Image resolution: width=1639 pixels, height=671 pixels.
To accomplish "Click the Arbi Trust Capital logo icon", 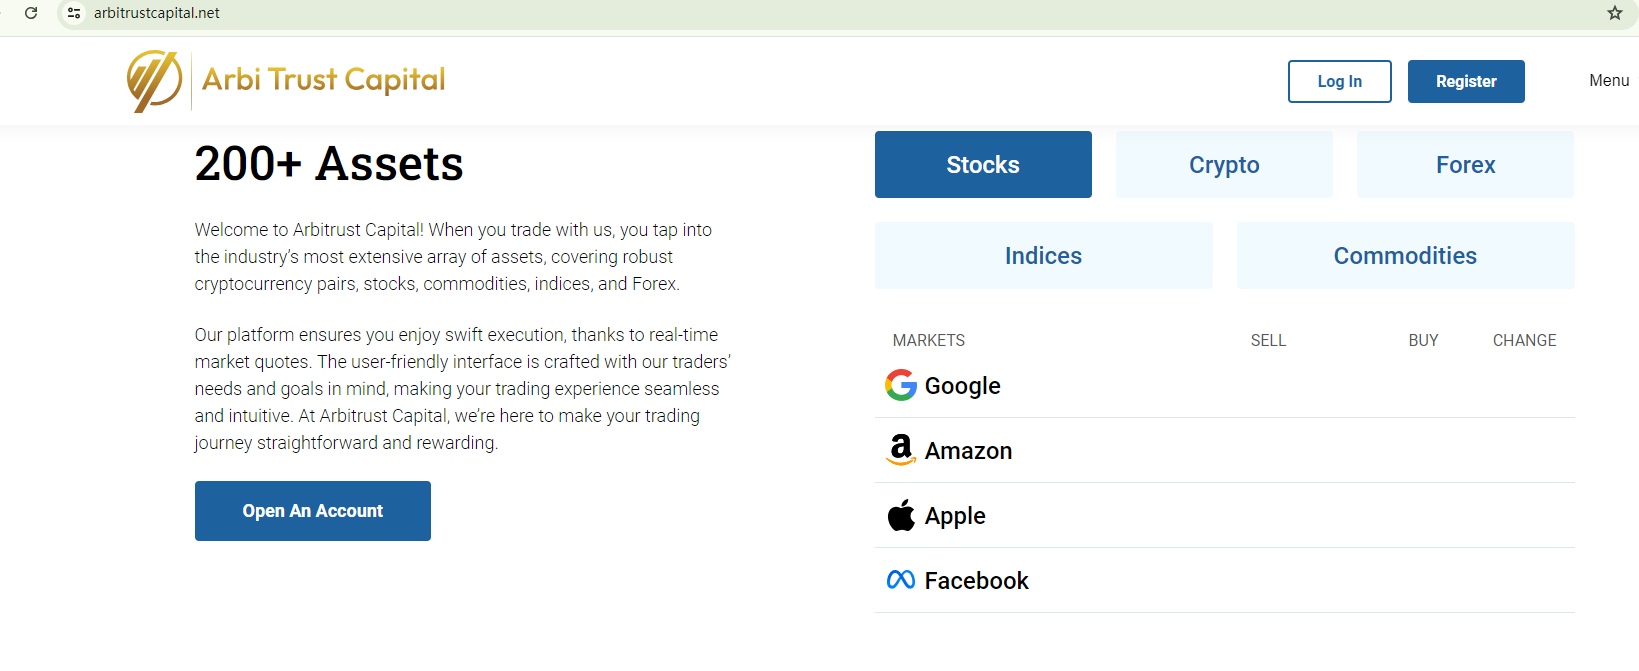I will [x=154, y=81].
